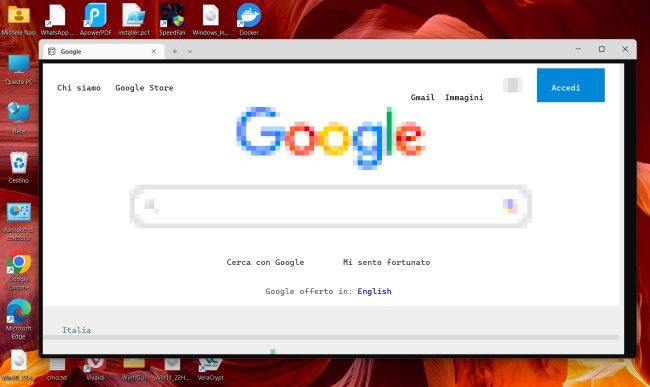
Task: Launch ApowerPDF from the desktop
Action: tap(95, 20)
